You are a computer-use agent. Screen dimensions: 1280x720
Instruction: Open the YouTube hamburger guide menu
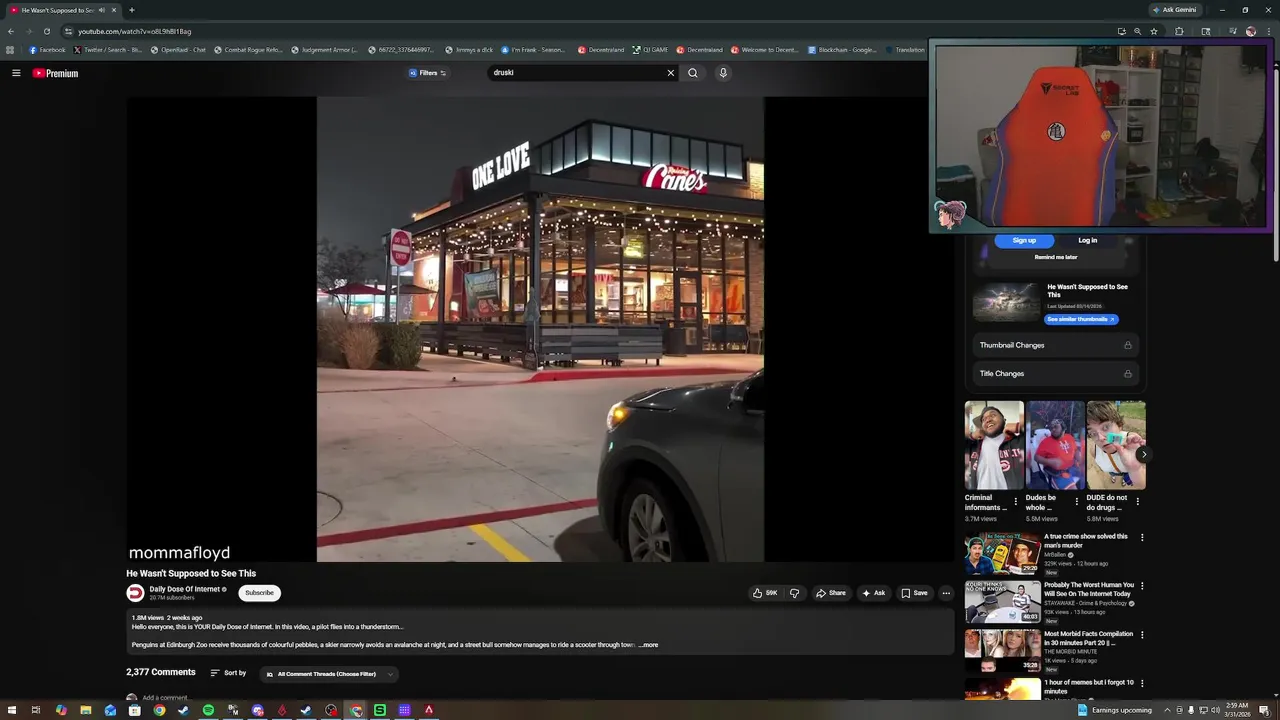pyautogui.click(x=16, y=73)
